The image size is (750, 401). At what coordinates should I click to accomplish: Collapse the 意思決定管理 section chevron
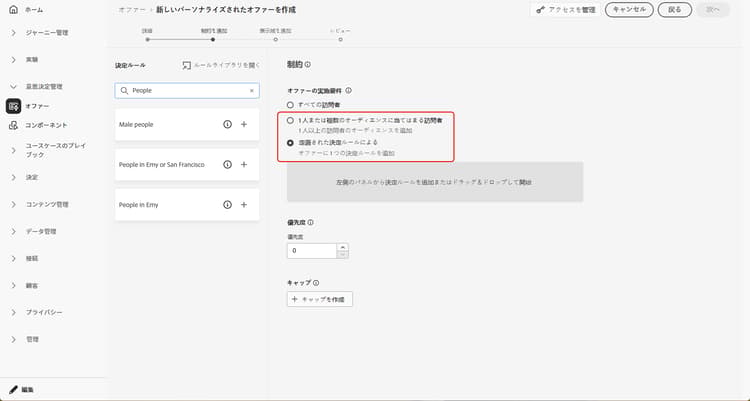[13, 87]
